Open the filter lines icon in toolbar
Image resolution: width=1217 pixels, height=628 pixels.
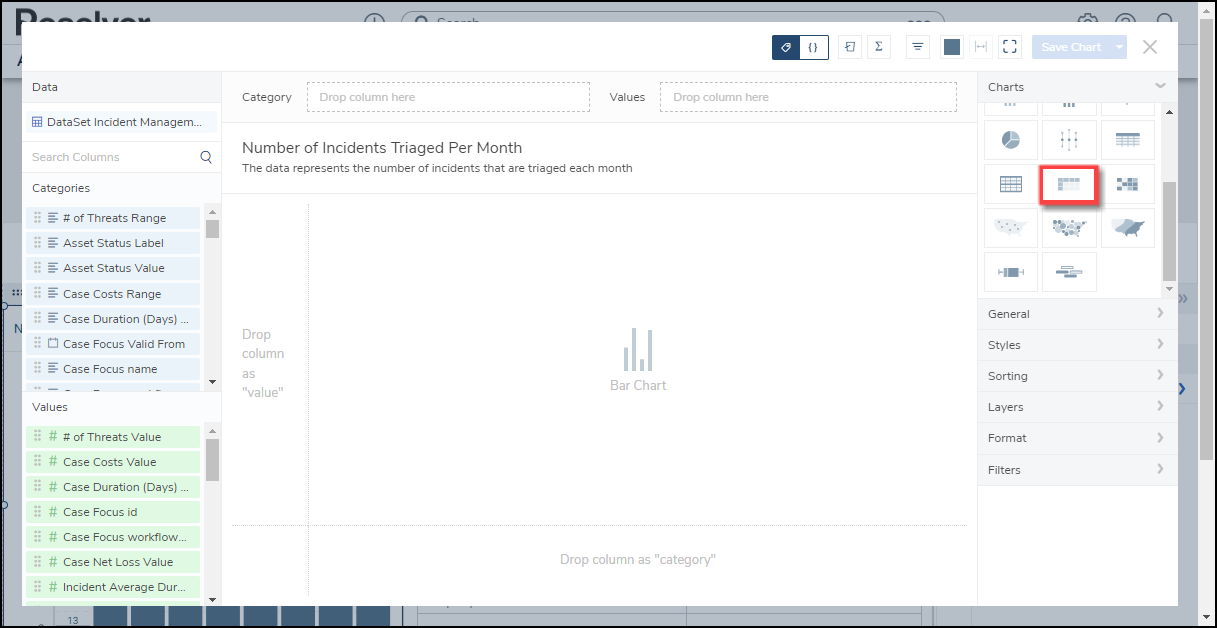(918, 47)
